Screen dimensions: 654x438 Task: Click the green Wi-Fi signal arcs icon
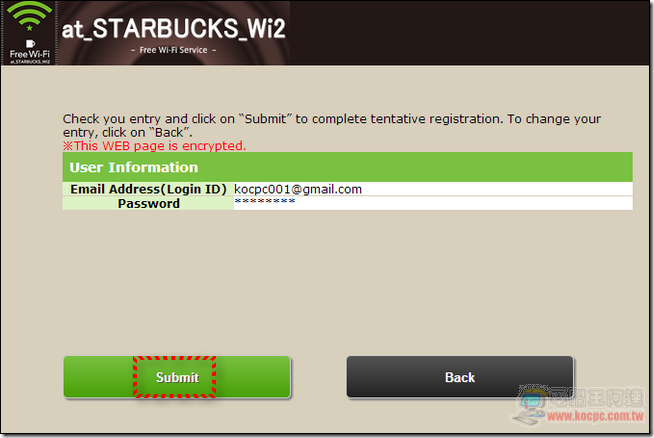(x=29, y=13)
